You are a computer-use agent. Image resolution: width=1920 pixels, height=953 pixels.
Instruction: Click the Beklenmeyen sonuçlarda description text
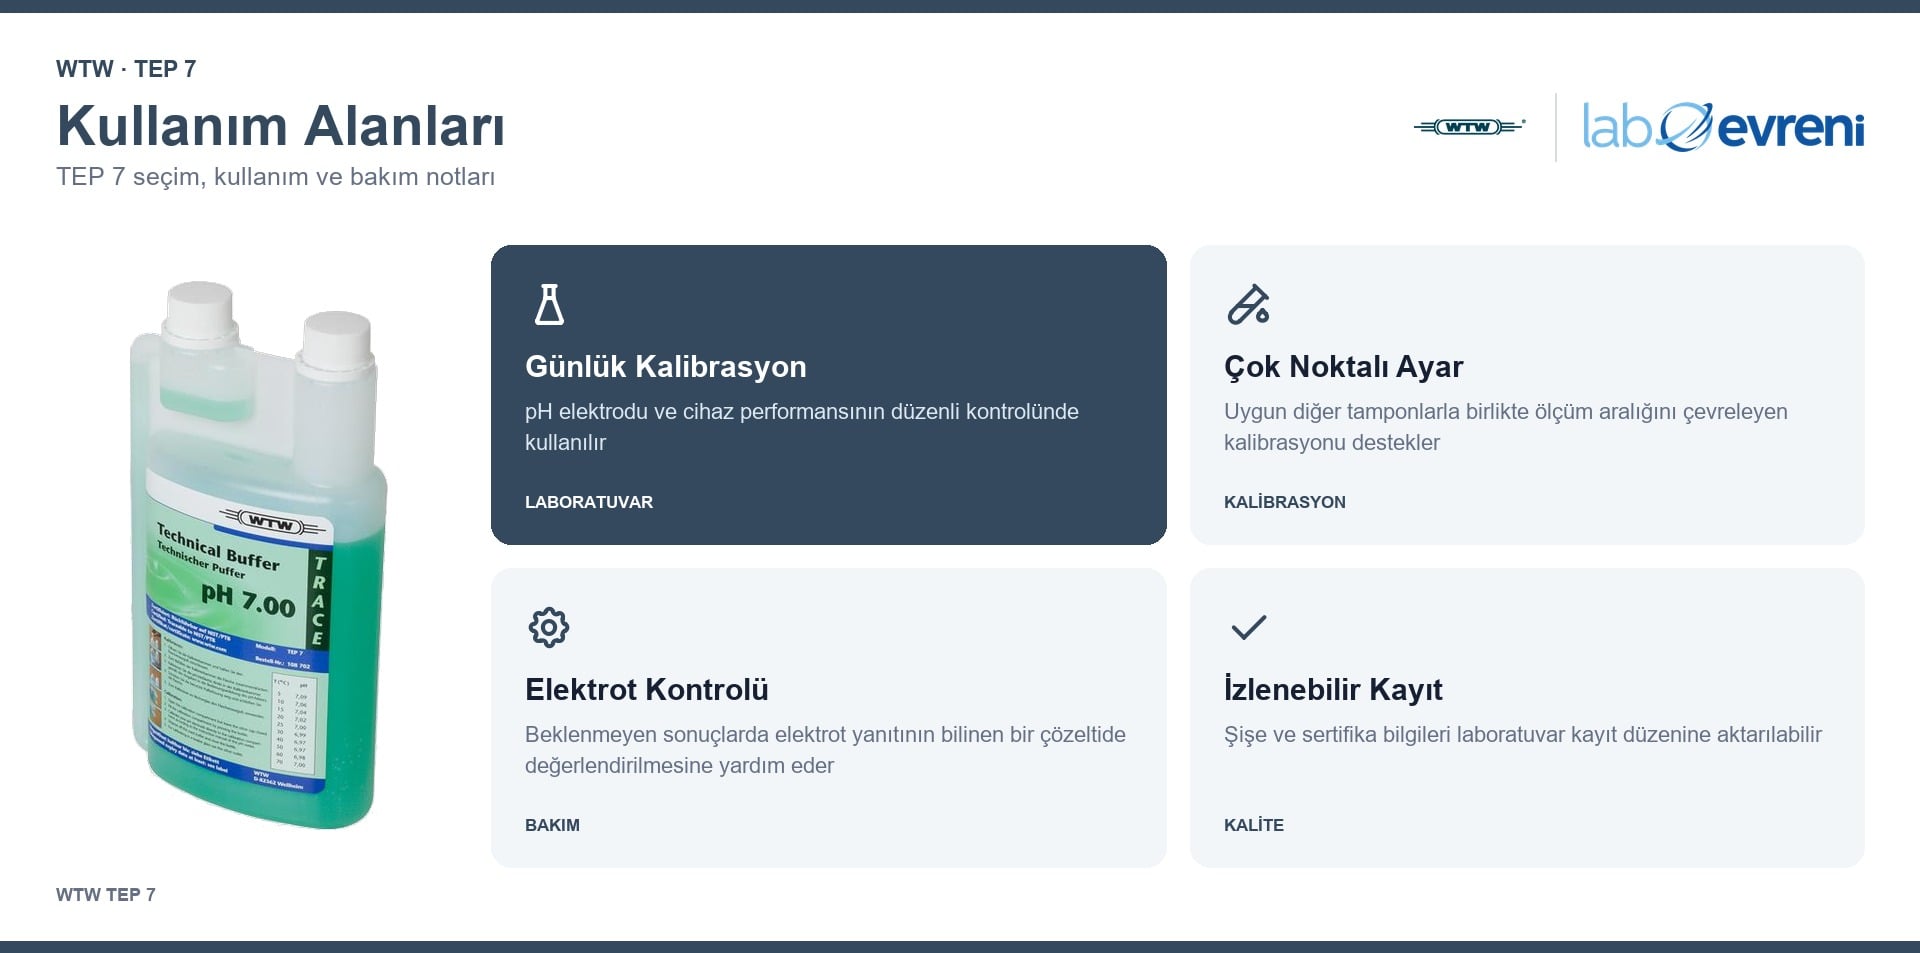coord(825,750)
